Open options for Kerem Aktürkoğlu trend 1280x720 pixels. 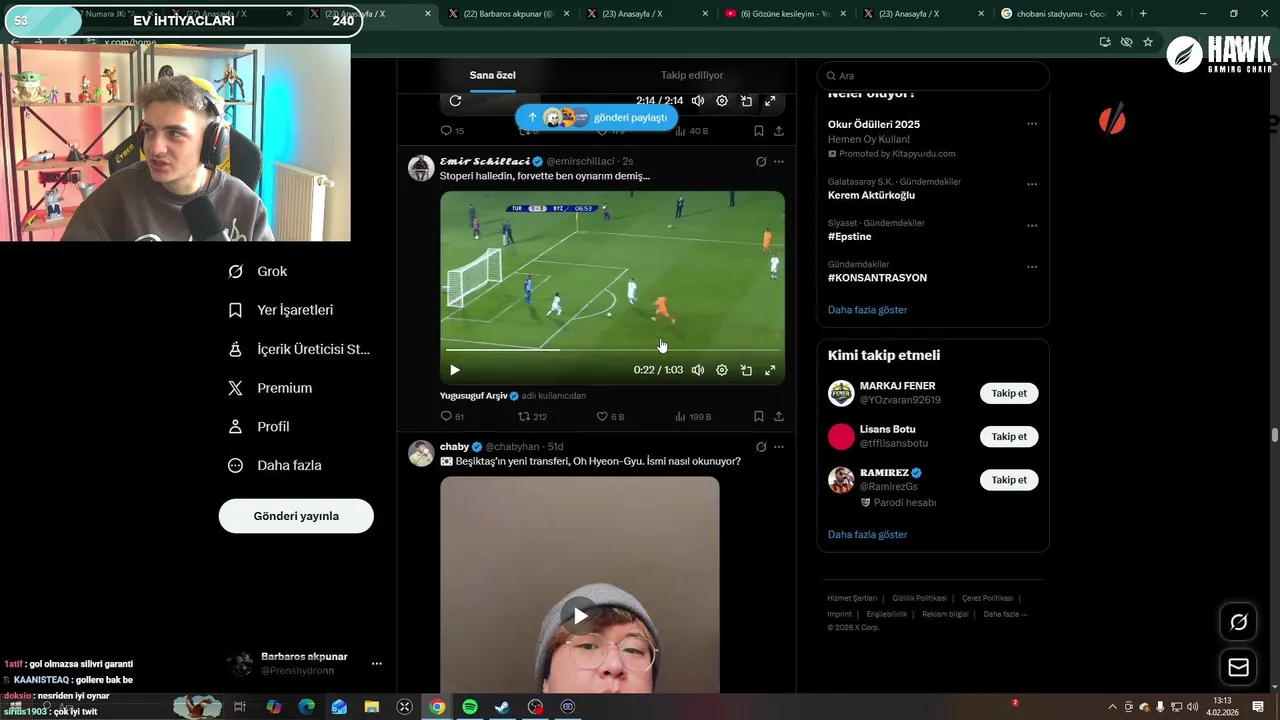1032,184
